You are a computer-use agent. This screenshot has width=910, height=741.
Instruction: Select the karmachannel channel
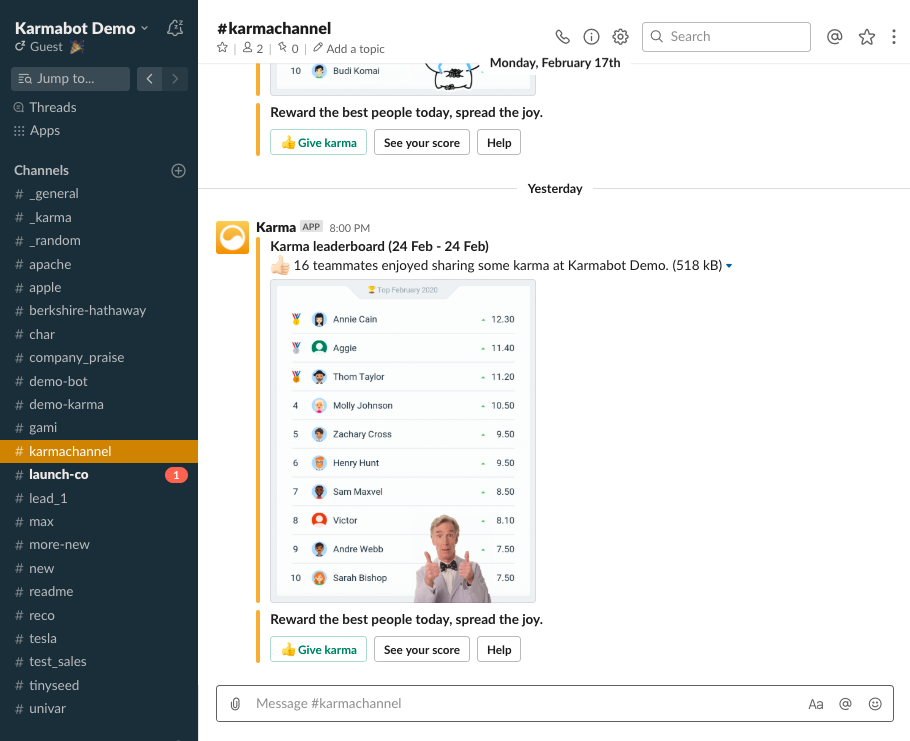(x=99, y=451)
